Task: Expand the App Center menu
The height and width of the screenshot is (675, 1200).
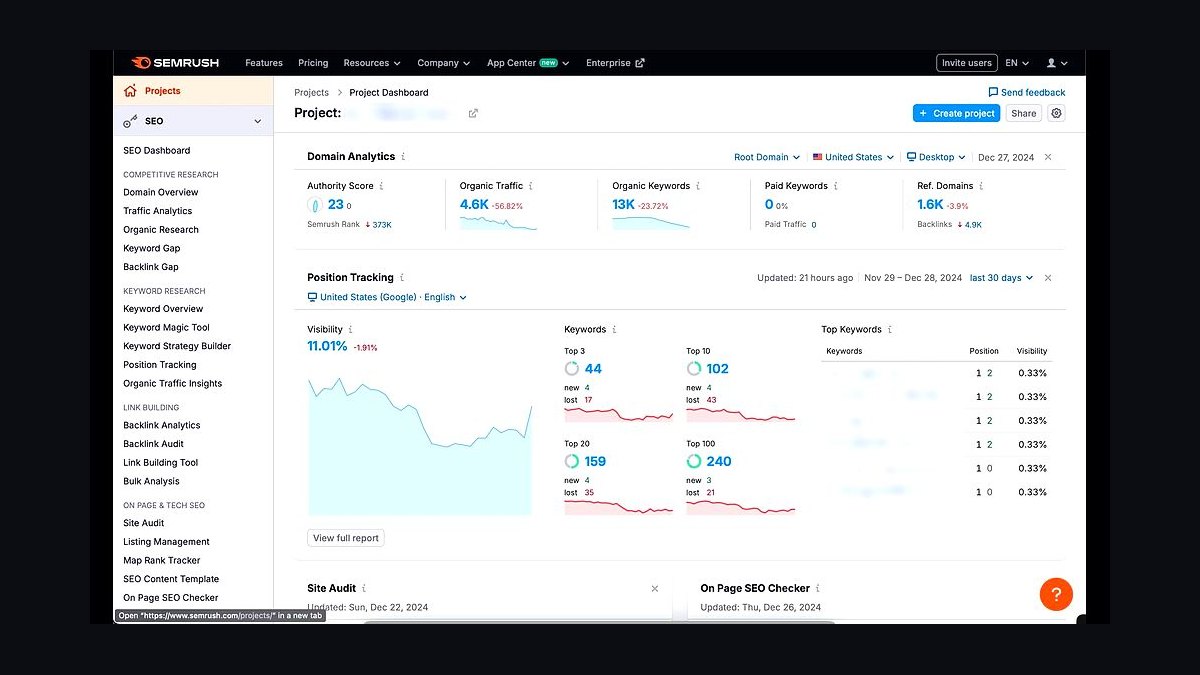Action: pyautogui.click(x=528, y=63)
